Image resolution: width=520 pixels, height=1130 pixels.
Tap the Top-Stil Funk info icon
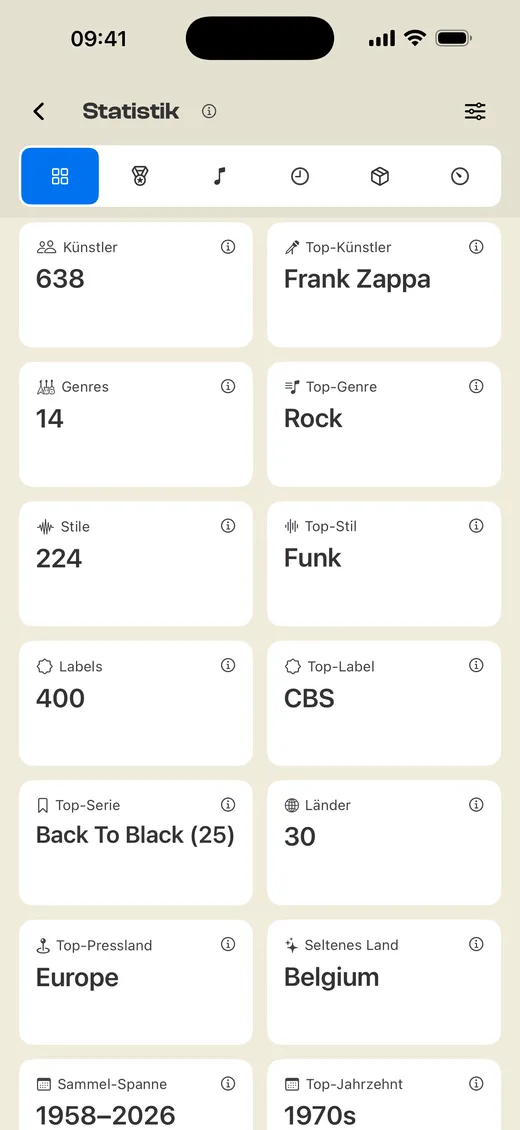(x=476, y=526)
